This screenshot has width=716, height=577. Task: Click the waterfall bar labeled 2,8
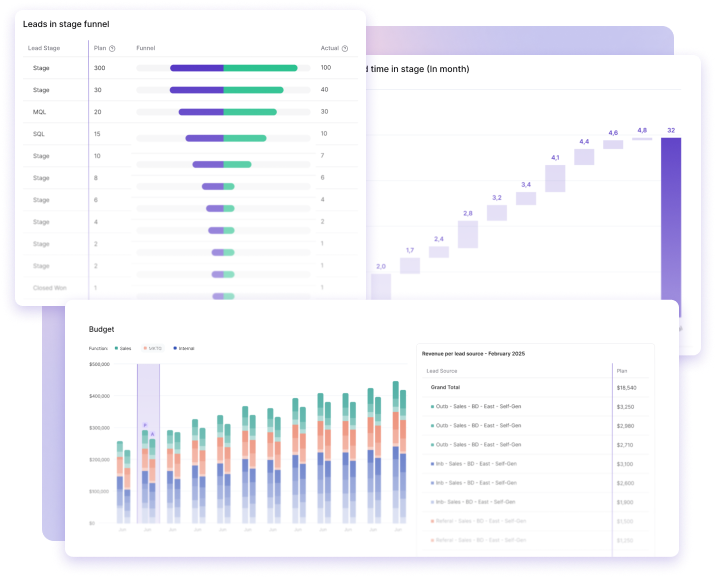click(467, 234)
